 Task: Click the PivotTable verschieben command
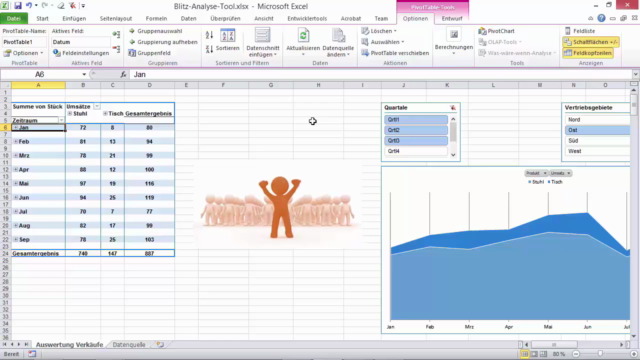coord(395,53)
